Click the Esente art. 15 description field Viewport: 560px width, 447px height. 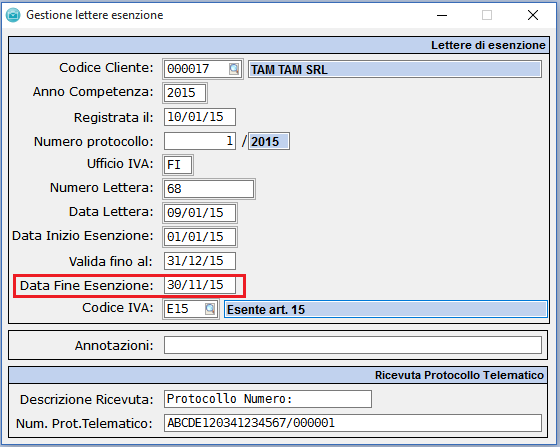point(386,309)
